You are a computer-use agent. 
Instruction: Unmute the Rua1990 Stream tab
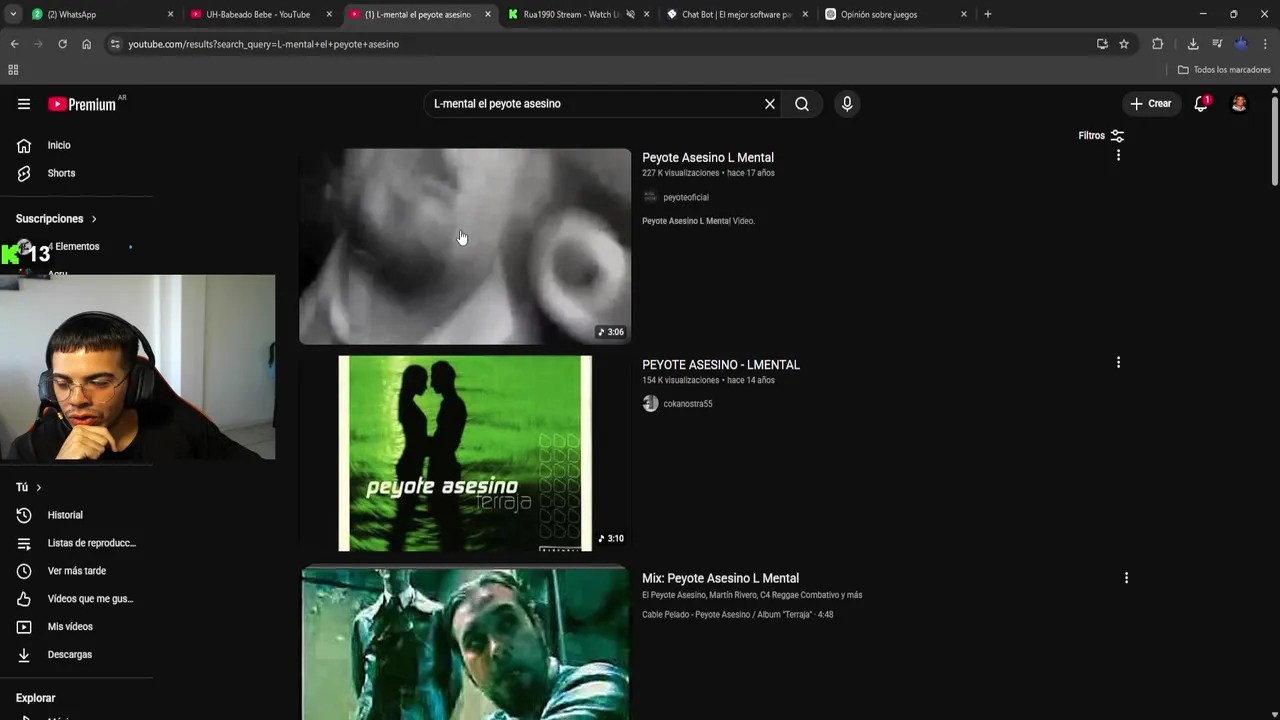[630, 15]
